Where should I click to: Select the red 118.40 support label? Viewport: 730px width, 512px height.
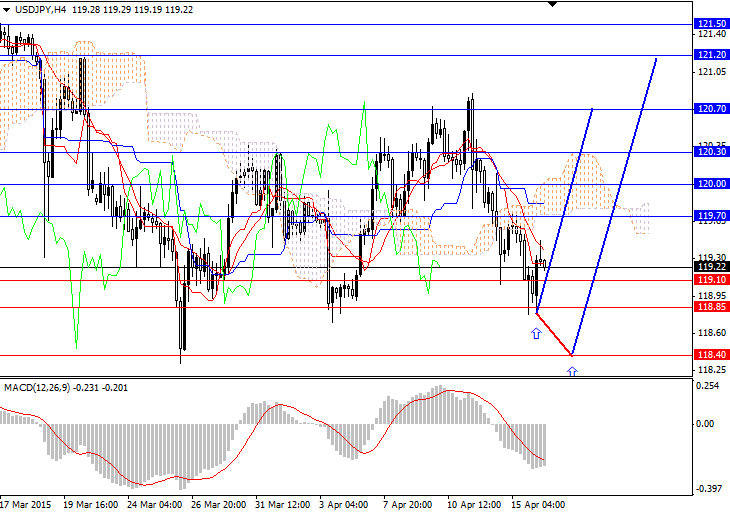point(711,355)
